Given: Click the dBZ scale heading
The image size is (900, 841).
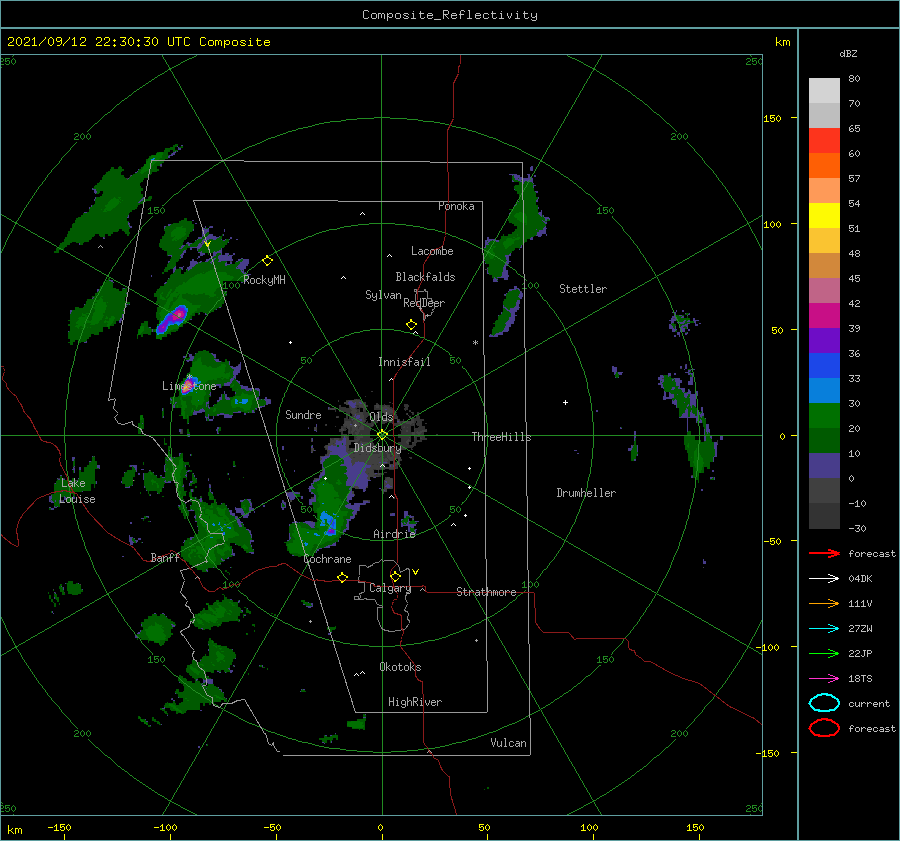Looking at the screenshot, I should pyautogui.click(x=848, y=53).
